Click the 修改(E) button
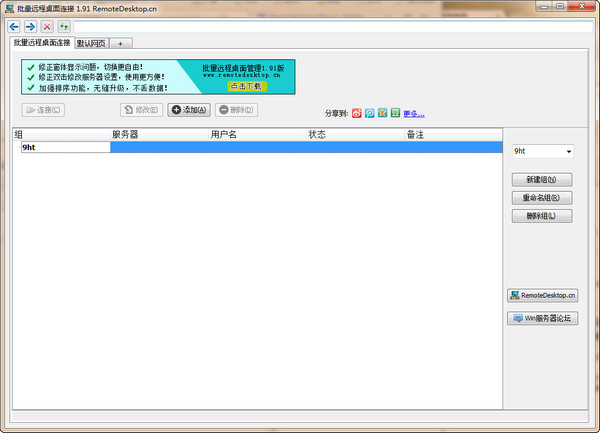Screen dimensions: 600x433 click(x=141, y=110)
